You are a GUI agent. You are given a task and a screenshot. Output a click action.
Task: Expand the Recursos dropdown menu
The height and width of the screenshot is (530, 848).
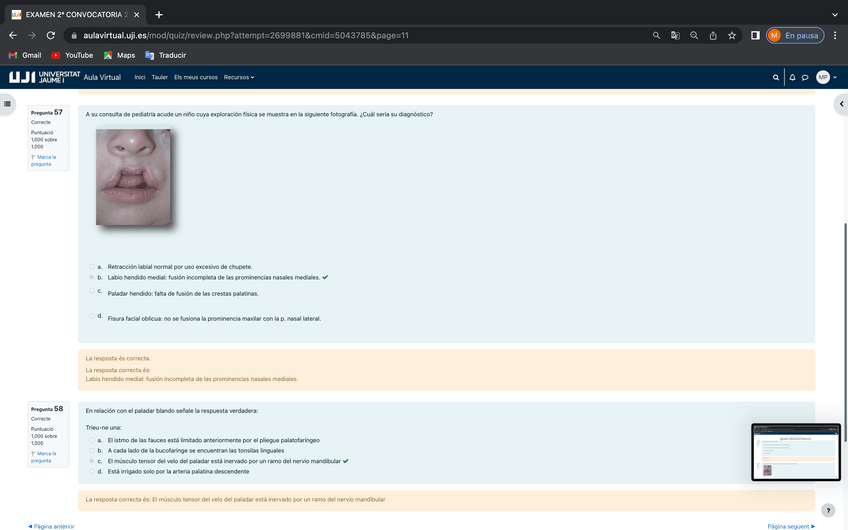(239, 77)
